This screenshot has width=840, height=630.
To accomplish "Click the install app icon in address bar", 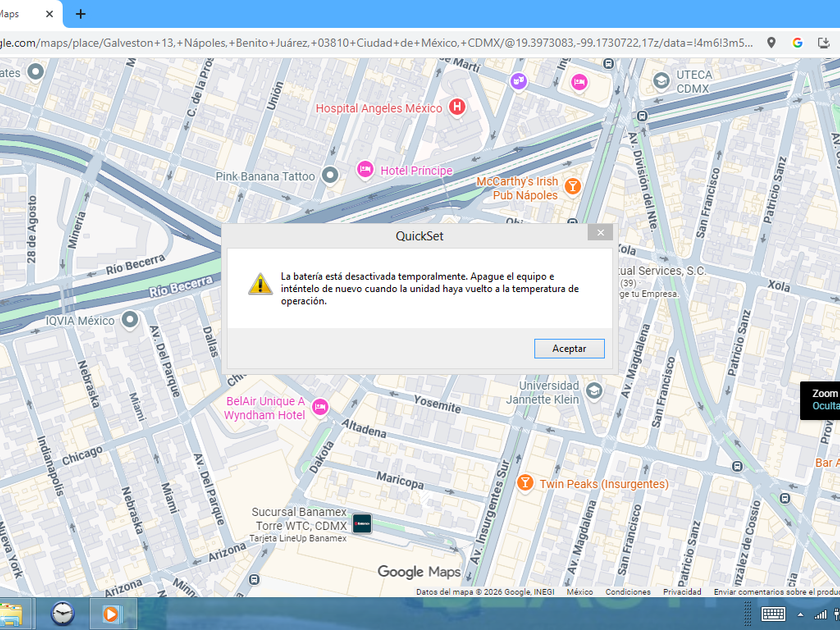I will point(823,43).
